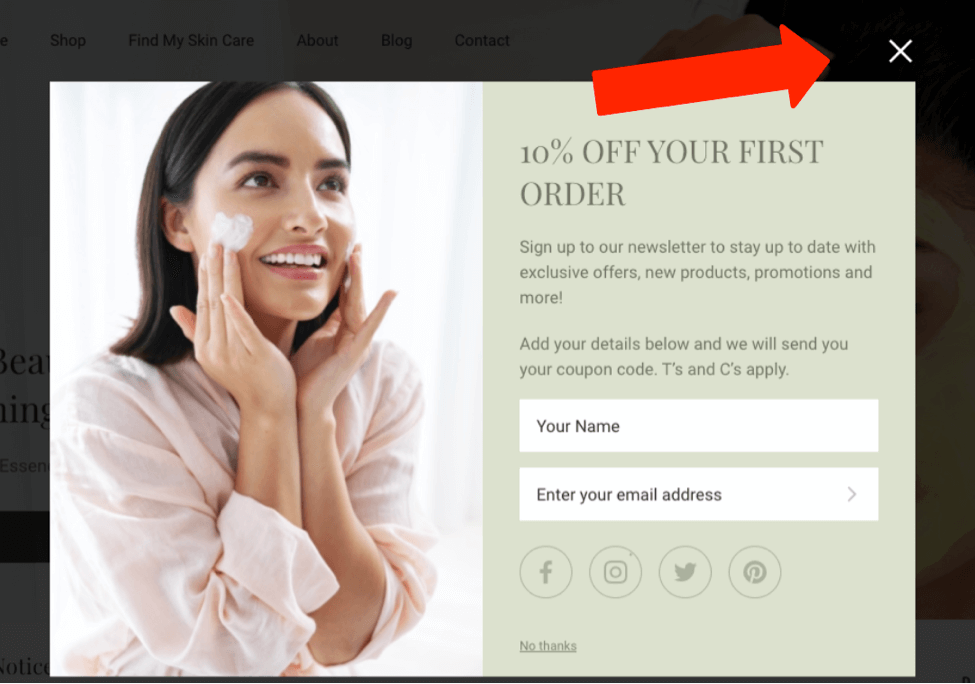The height and width of the screenshot is (684, 975).
Task: Click the newsletter sign-up description text
Action: [698, 272]
